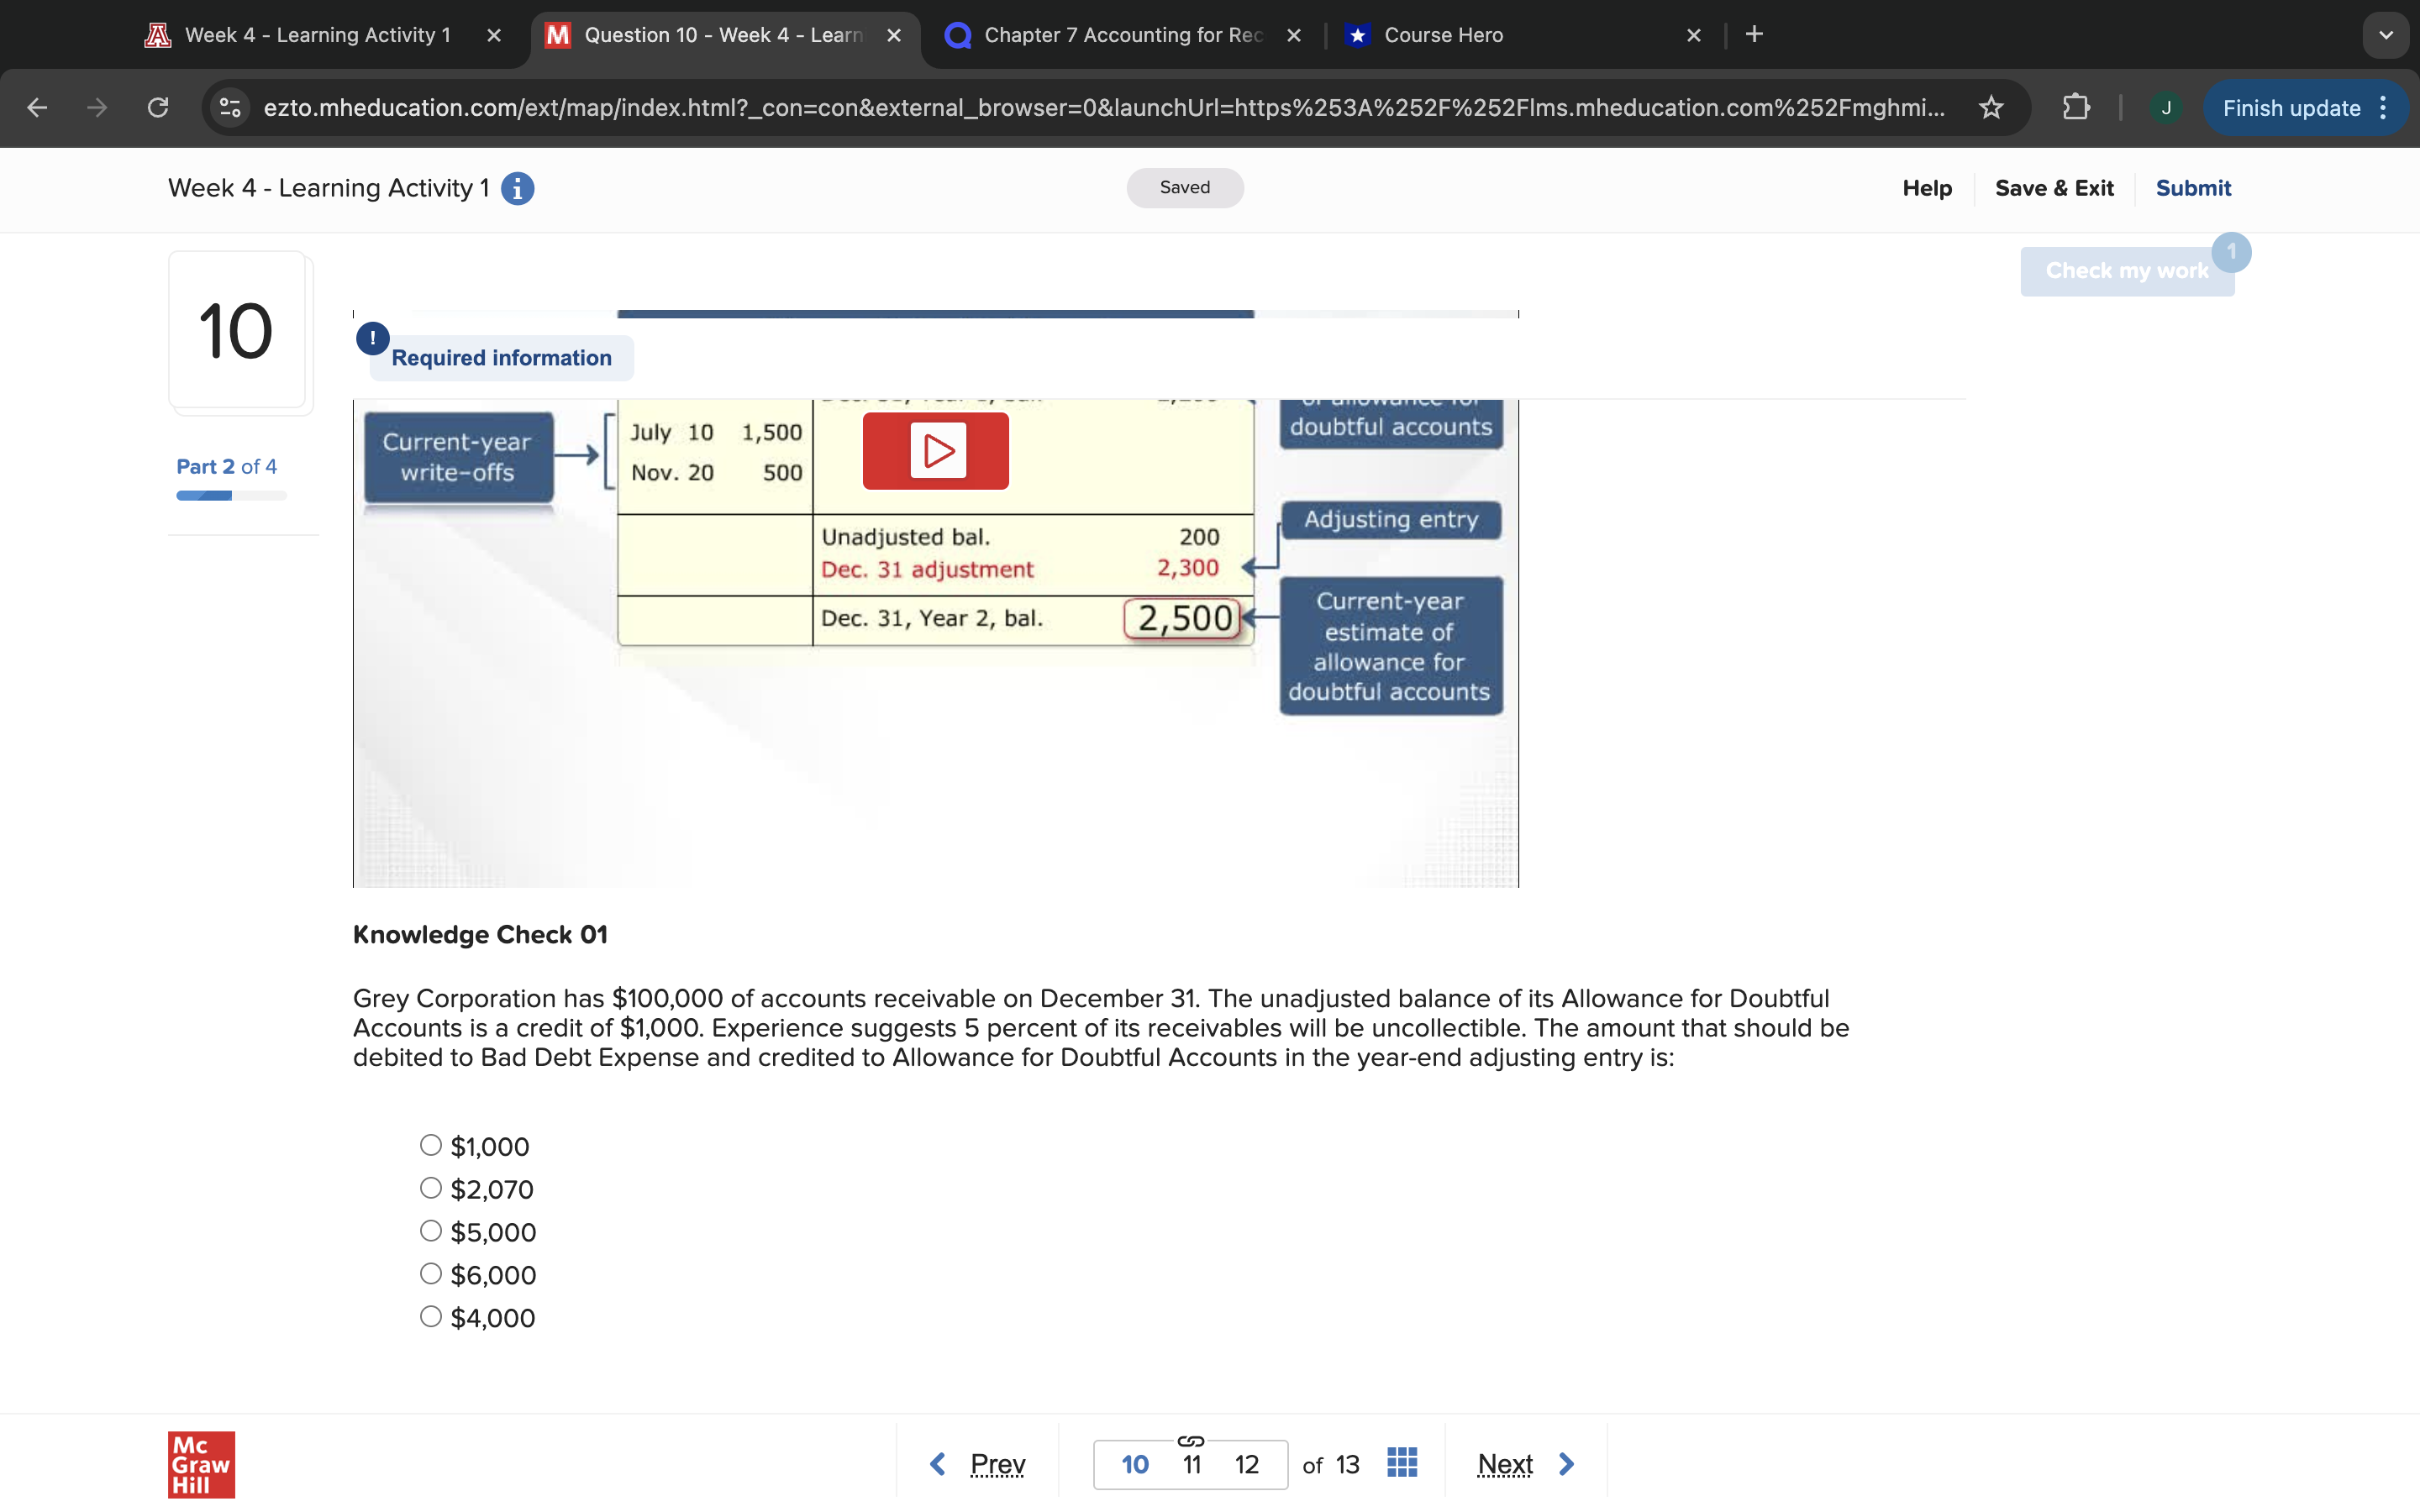Select the $1,000 answer option
Image resolution: width=2420 pixels, height=1512 pixels.
pos(431,1145)
